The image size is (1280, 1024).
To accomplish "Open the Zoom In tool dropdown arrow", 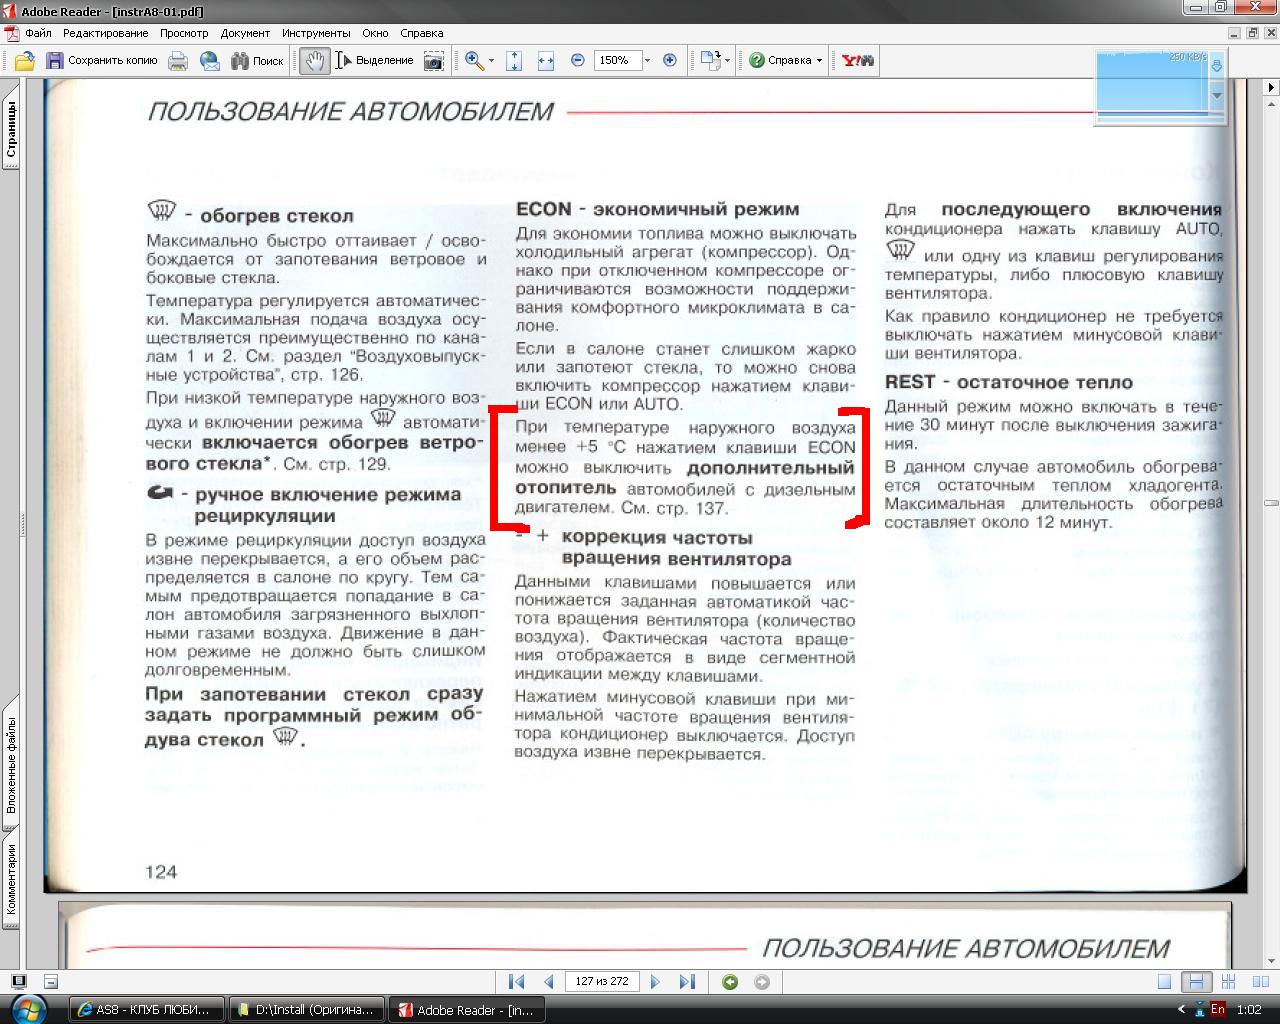I will (x=491, y=61).
